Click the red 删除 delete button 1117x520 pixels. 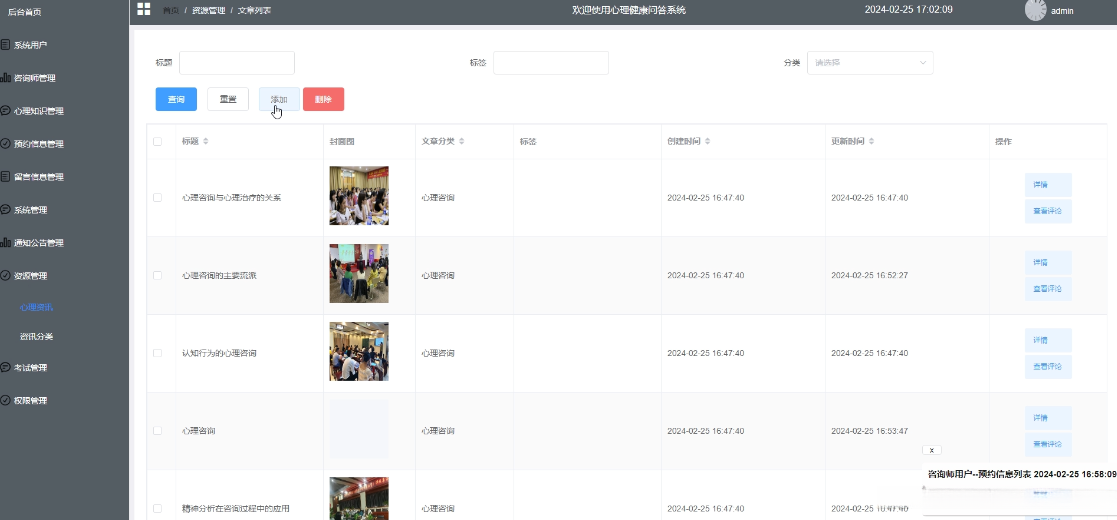point(323,99)
